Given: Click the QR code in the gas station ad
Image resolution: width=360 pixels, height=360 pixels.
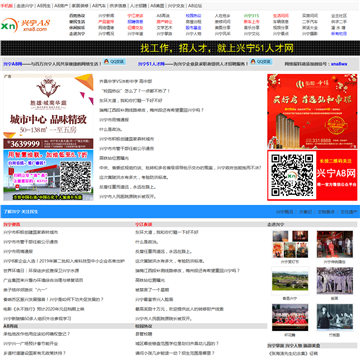Looking at the screenshot, I should click(75, 177).
